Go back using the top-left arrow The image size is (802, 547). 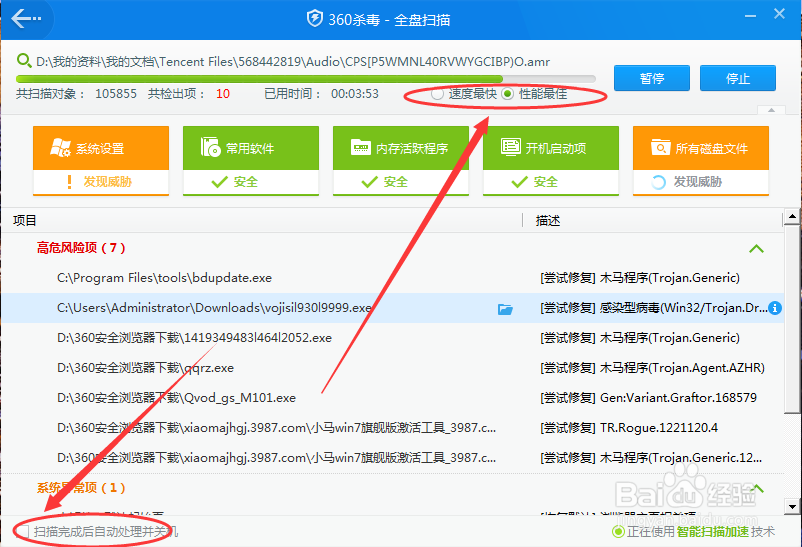(26, 19)
